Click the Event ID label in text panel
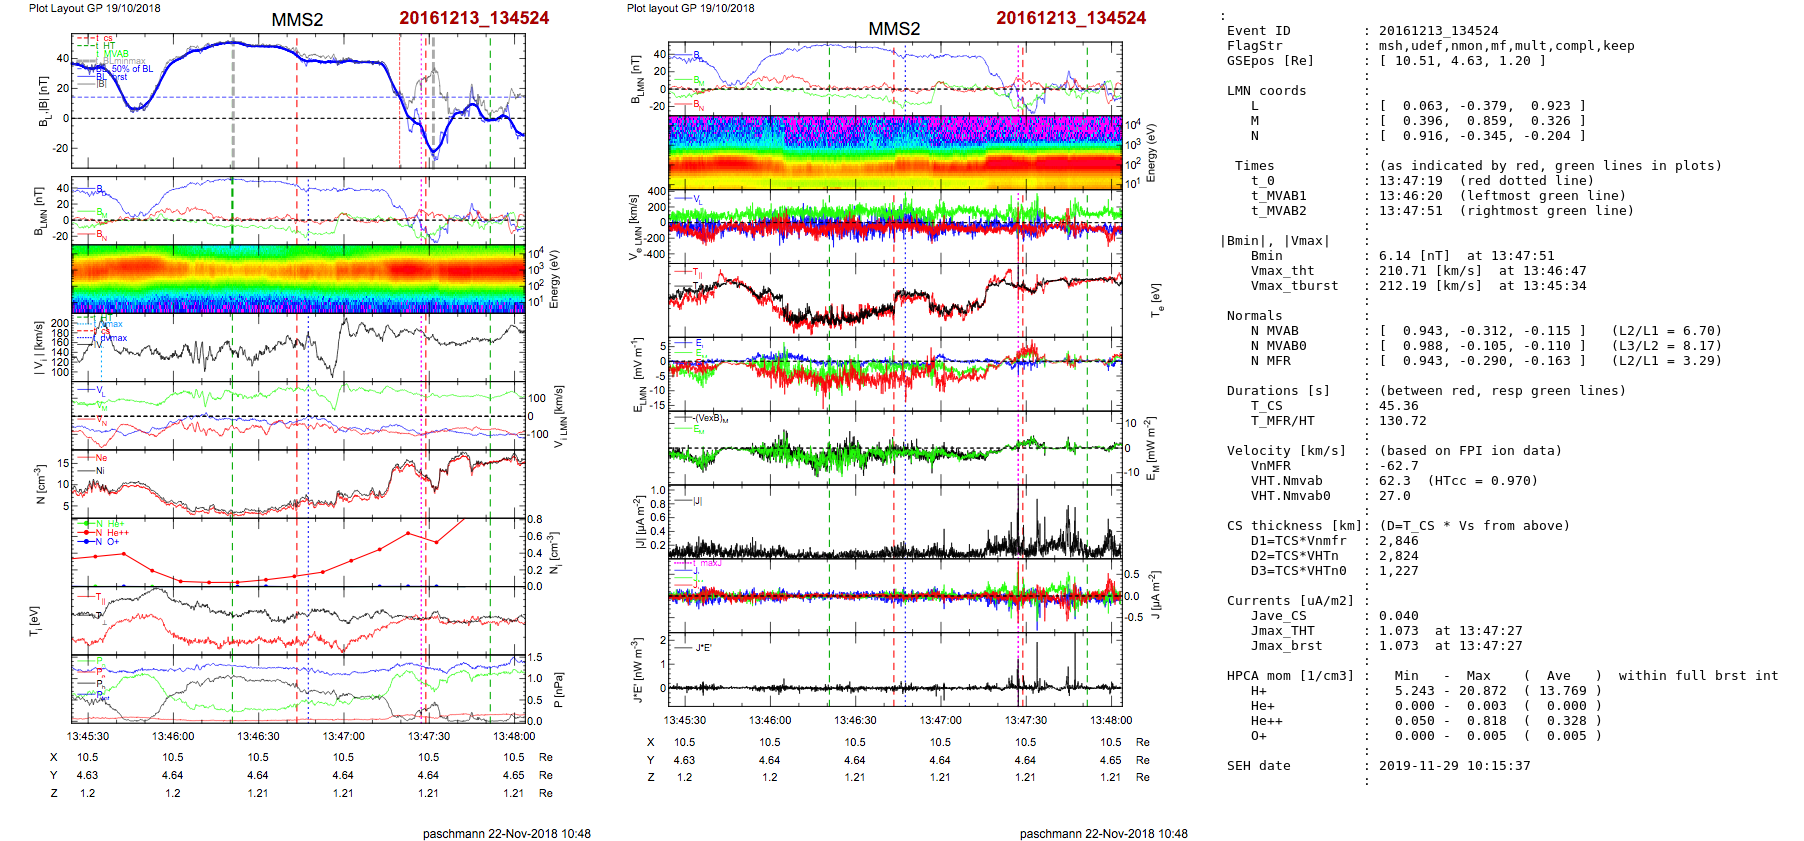Image resolution: width=1804 pixels, height=841 pixels. tap(1258, 31)
